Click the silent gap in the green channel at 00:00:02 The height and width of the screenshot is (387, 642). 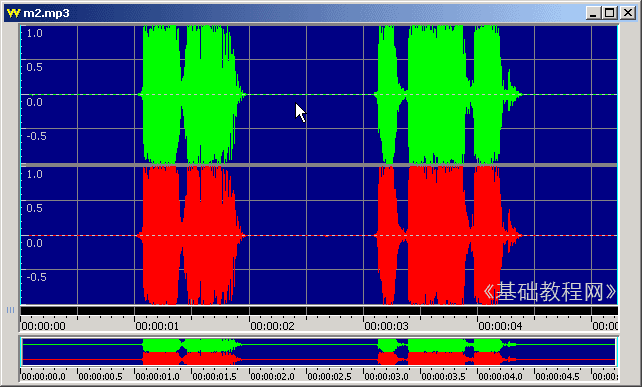pos(278,95)
